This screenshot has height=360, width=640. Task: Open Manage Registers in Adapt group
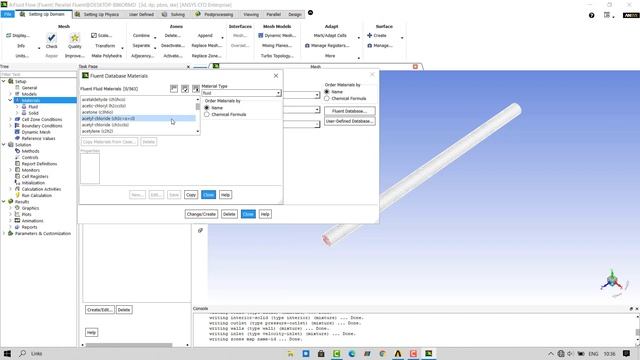[327, 45]
